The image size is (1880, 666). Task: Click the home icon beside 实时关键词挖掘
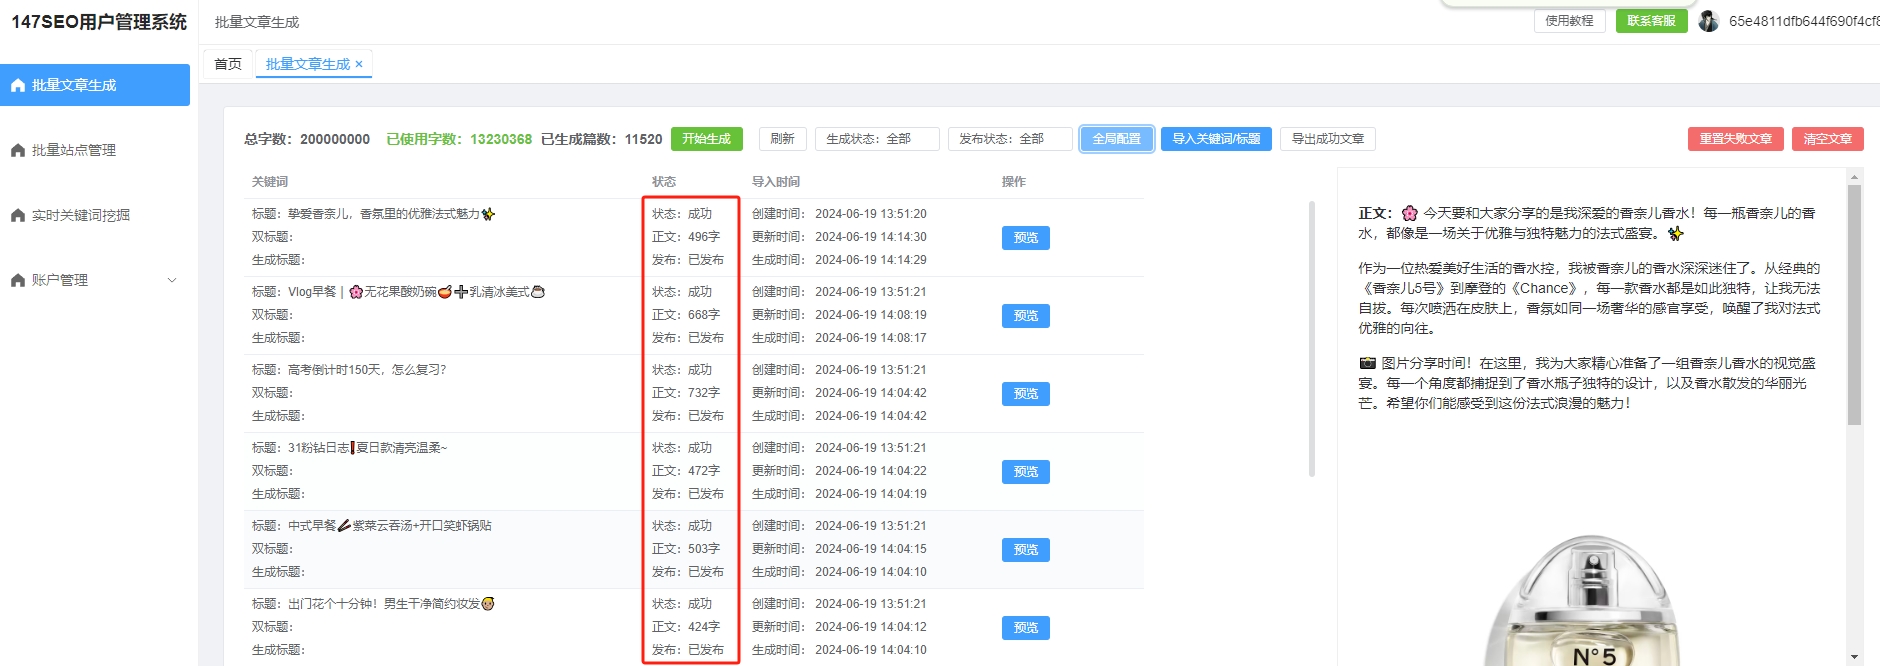[x=18, y=215]
